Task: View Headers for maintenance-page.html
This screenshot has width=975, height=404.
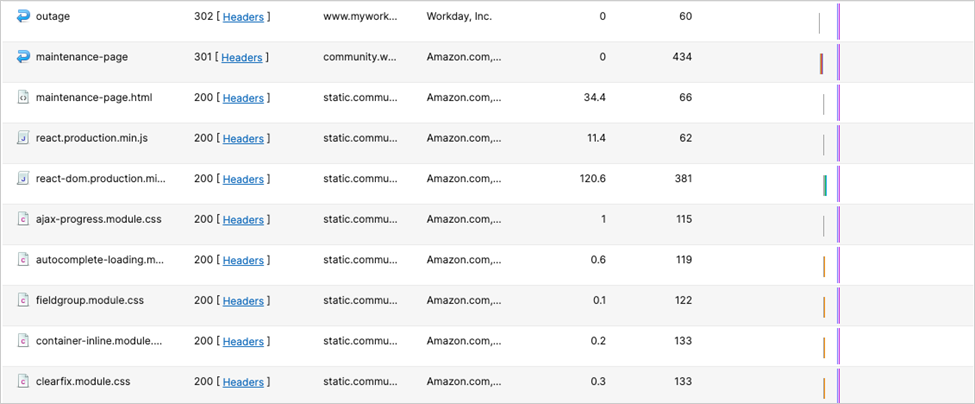Action: (242, 98)
